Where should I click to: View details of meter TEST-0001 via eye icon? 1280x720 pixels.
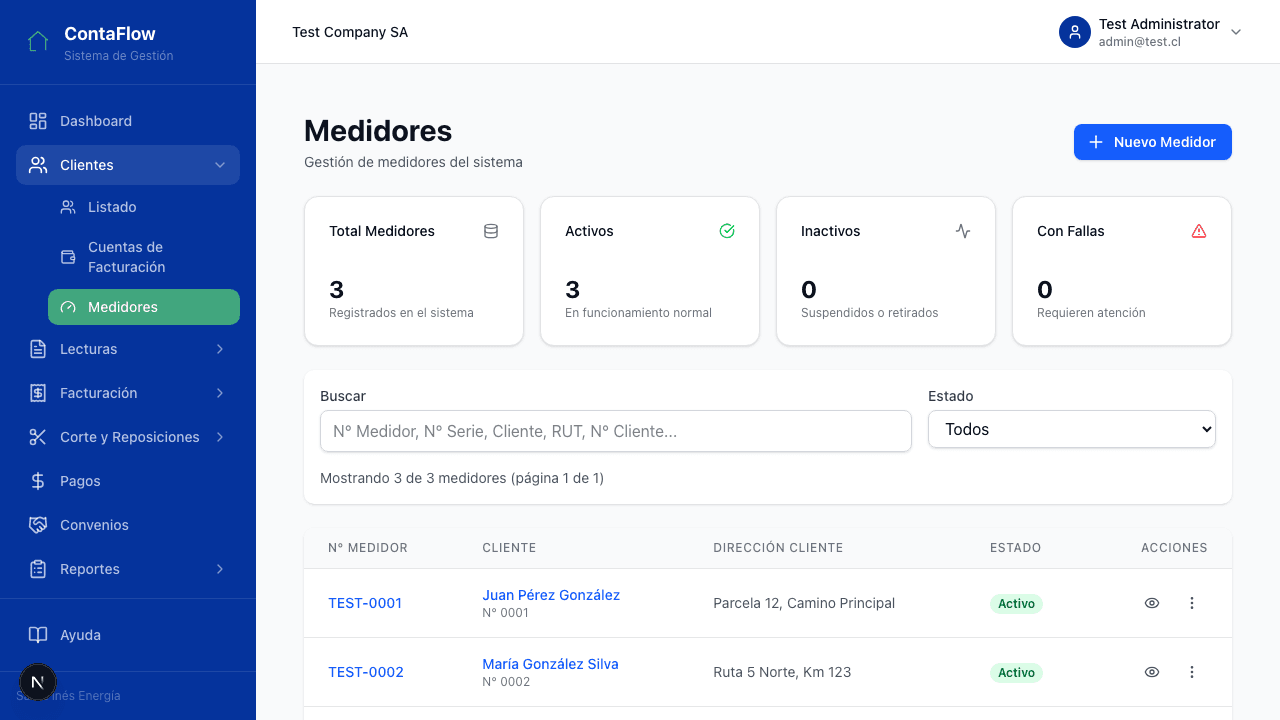tap(1152, 603)
